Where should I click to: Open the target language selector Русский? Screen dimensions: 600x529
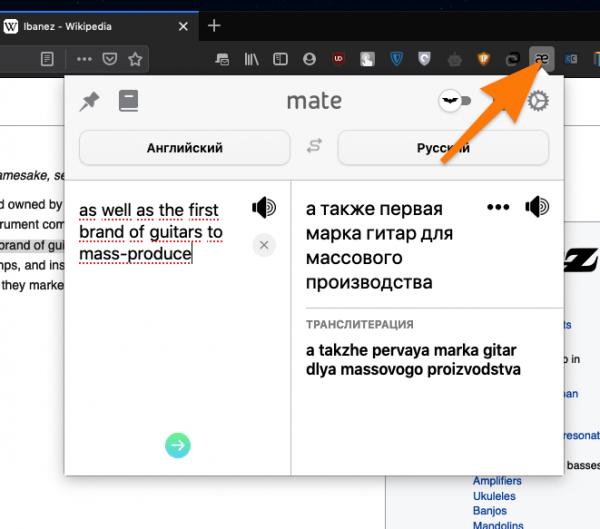(x=443, y=148)
